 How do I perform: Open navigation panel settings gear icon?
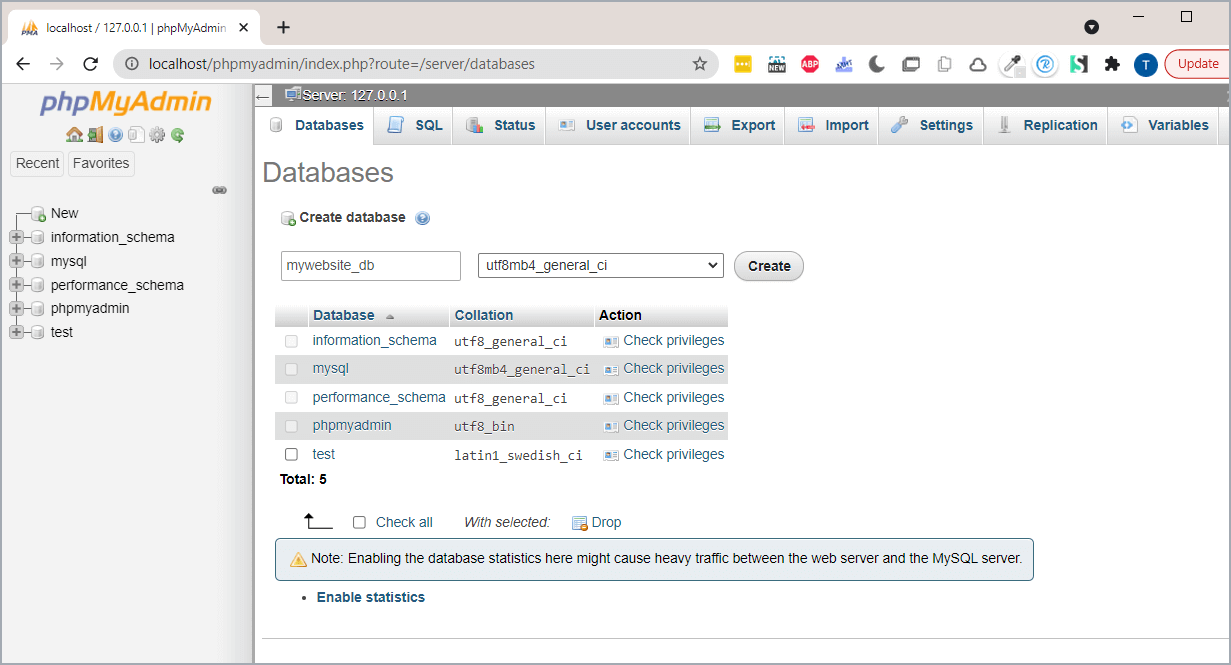[157, 135]
